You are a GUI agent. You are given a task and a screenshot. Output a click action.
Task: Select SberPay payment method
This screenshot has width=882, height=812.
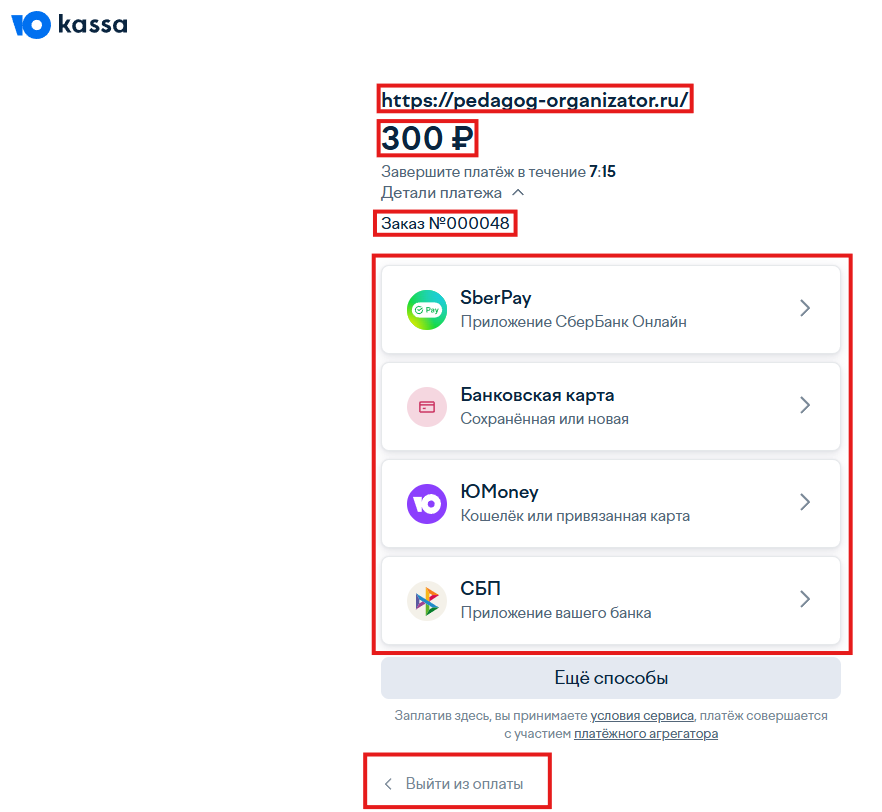[x=611, y=310]
